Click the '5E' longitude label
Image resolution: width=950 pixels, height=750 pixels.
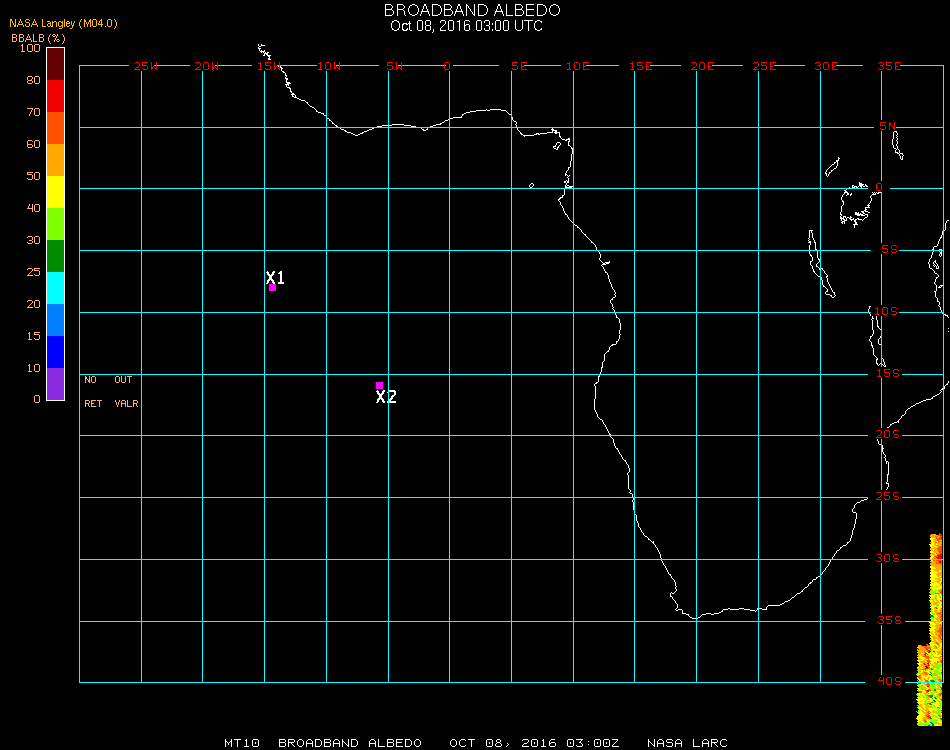pyautogui.click(x=519, y=66)
